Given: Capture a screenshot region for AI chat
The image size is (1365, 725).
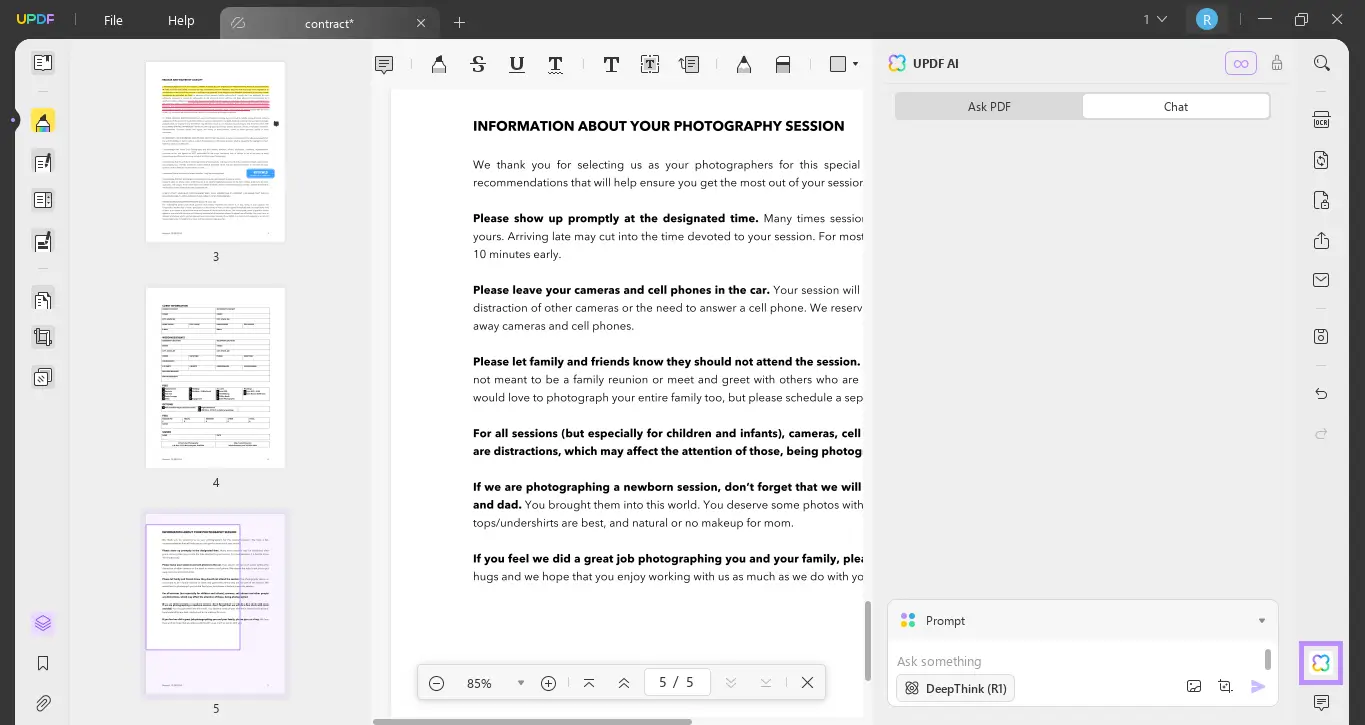Looking at the screenshot, I should (1226, 687).
